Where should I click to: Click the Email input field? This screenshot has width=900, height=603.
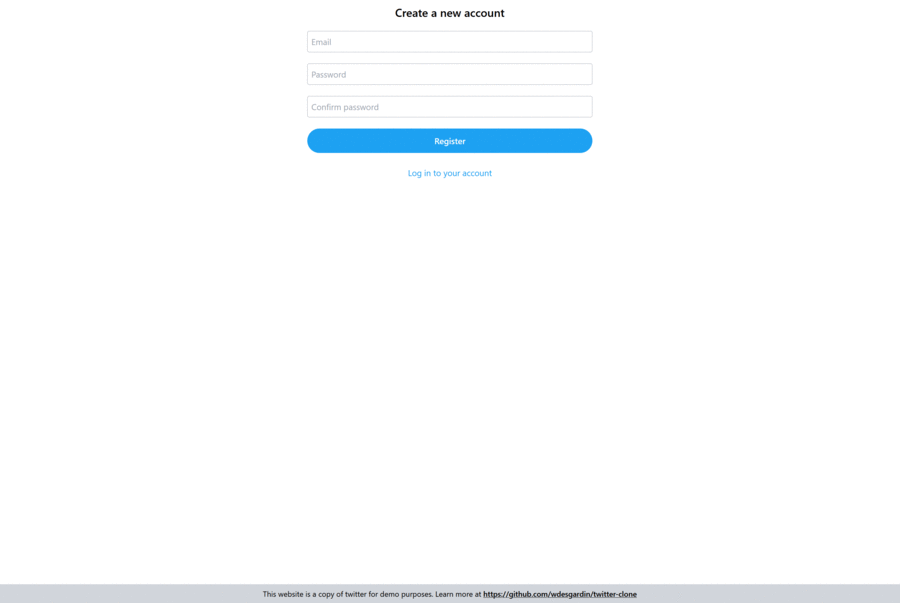point(449,42)
